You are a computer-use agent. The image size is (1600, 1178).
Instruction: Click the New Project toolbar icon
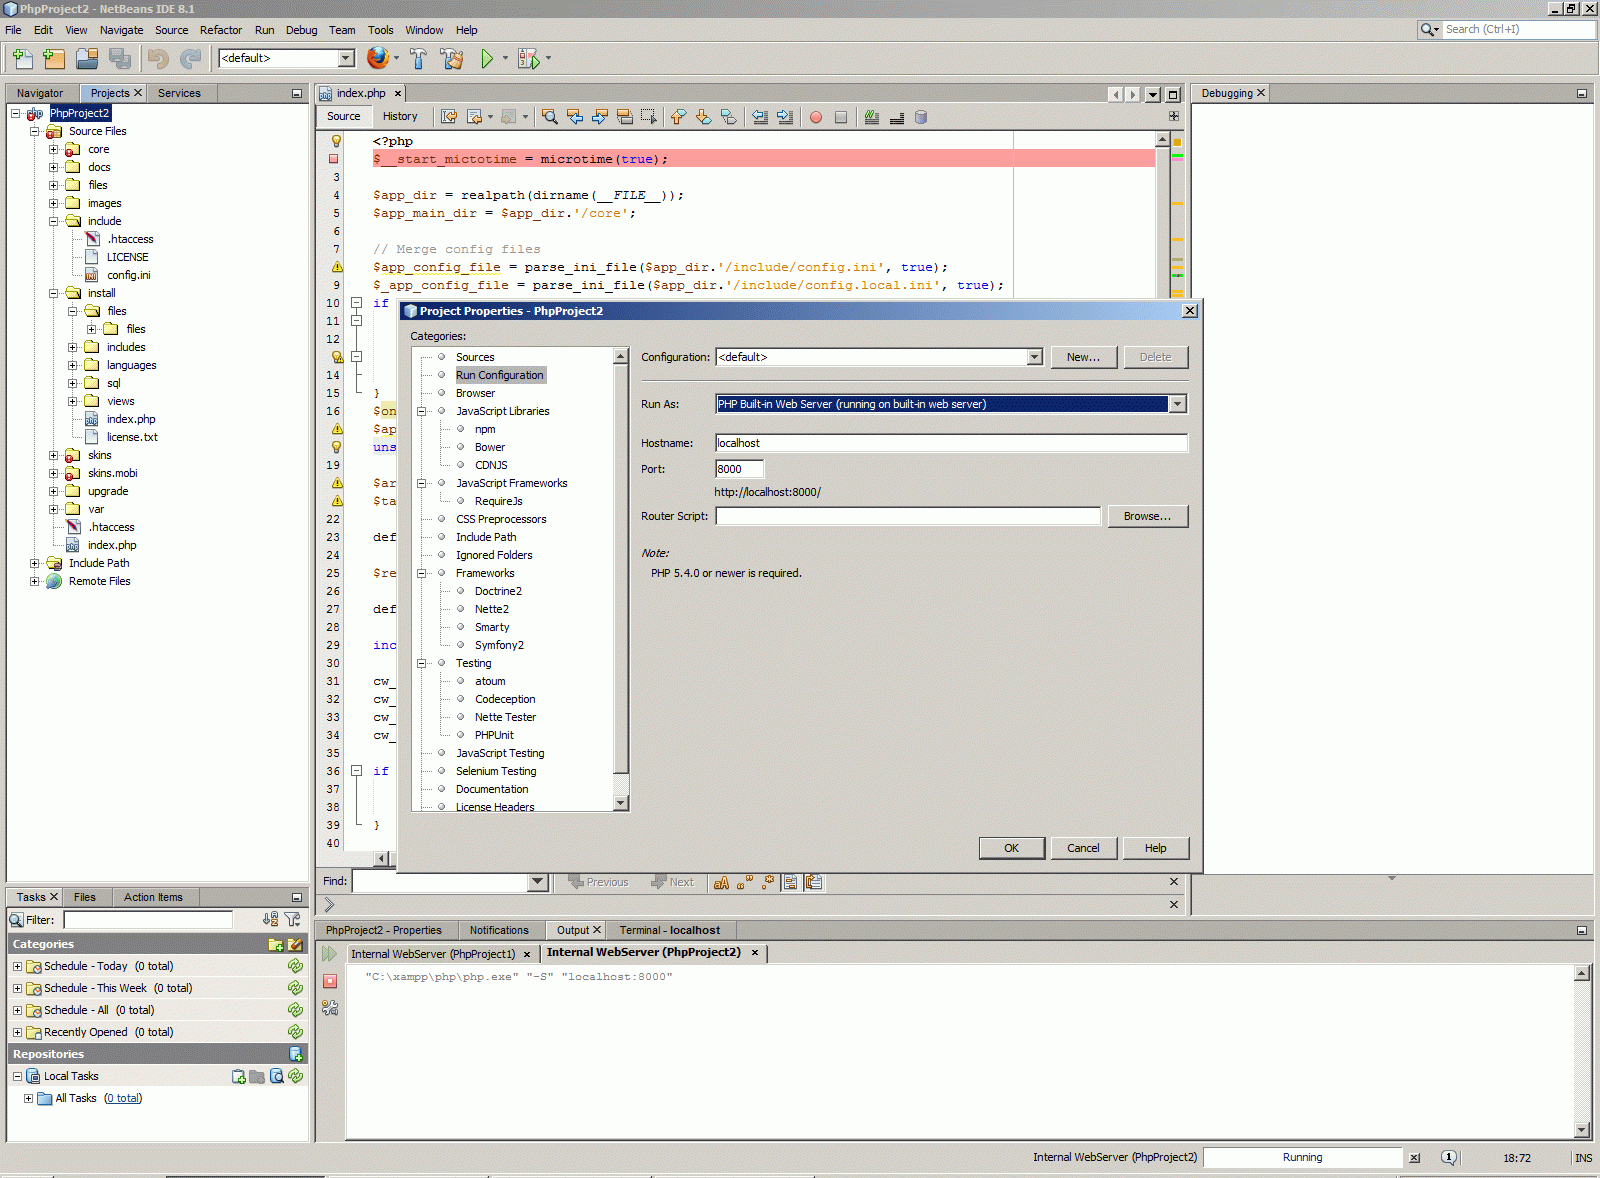pyautogui.click(x=54, y=59)
